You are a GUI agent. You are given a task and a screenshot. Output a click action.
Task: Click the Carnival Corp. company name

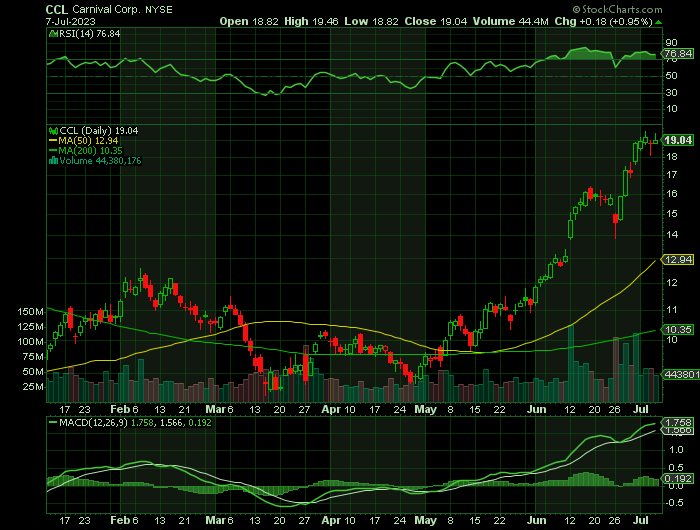coord(107,9)
